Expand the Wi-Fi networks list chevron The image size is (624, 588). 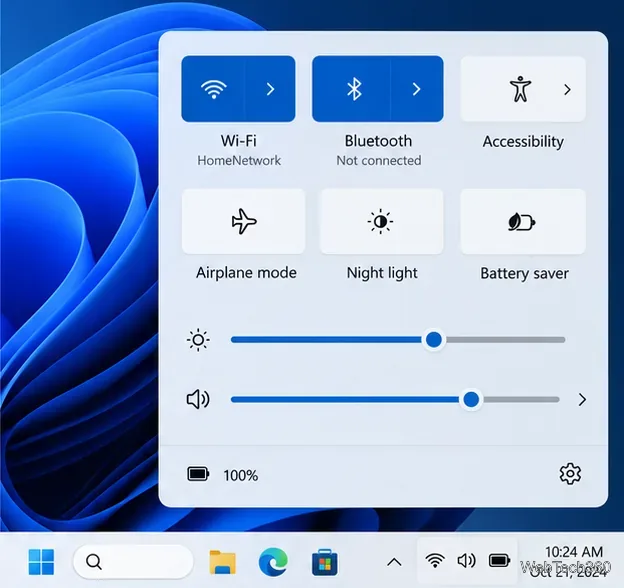pos(271,89)
